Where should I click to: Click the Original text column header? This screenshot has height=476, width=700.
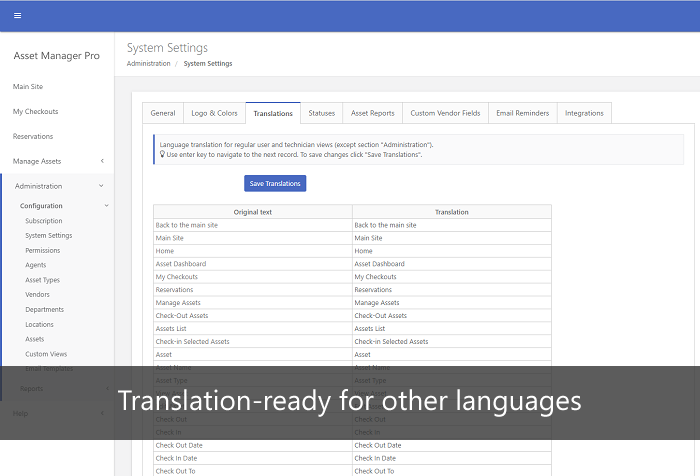(253, 212)
